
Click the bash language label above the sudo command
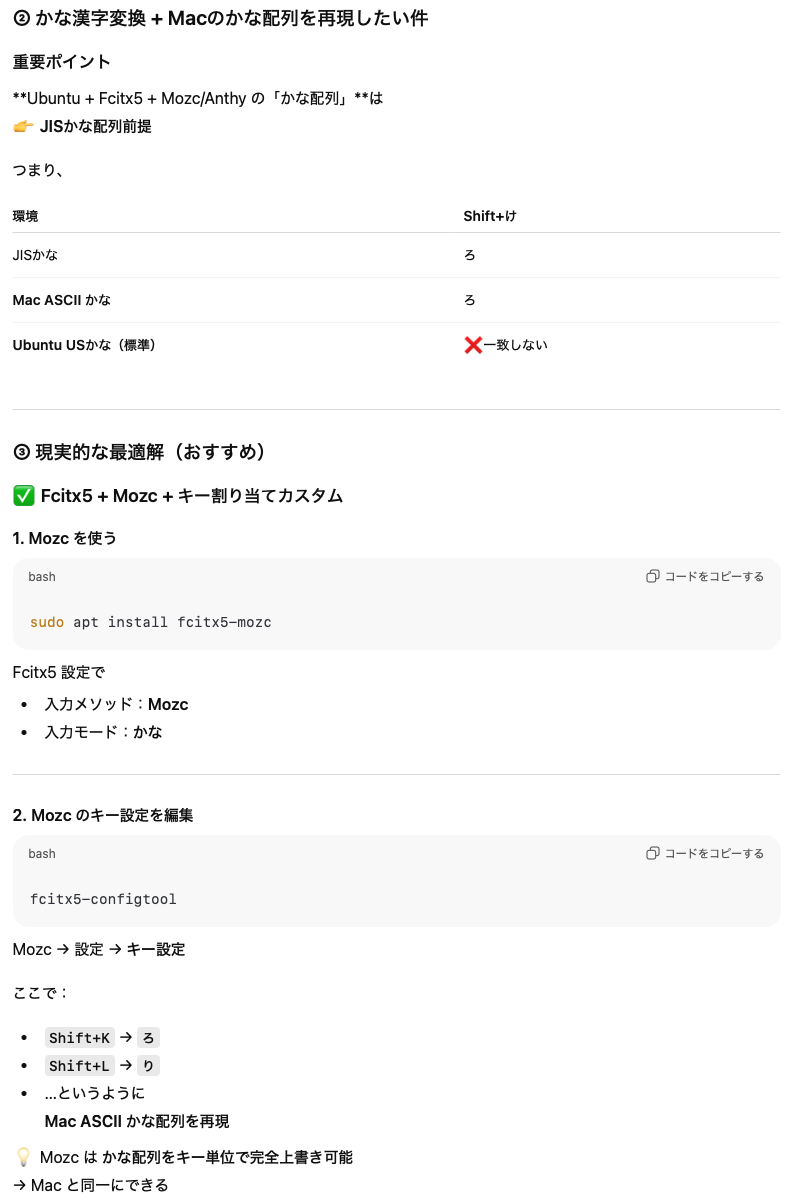42,577
